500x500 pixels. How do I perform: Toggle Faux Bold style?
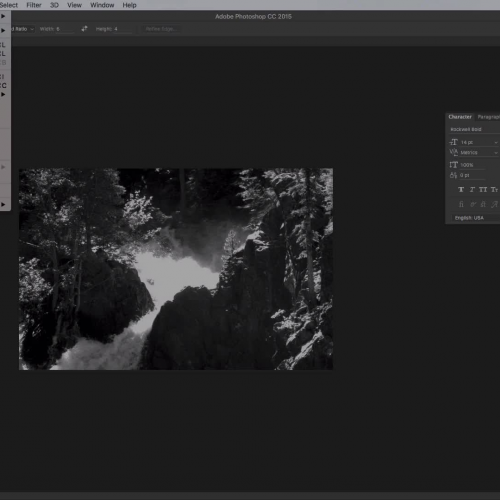(x=461, y=190)
